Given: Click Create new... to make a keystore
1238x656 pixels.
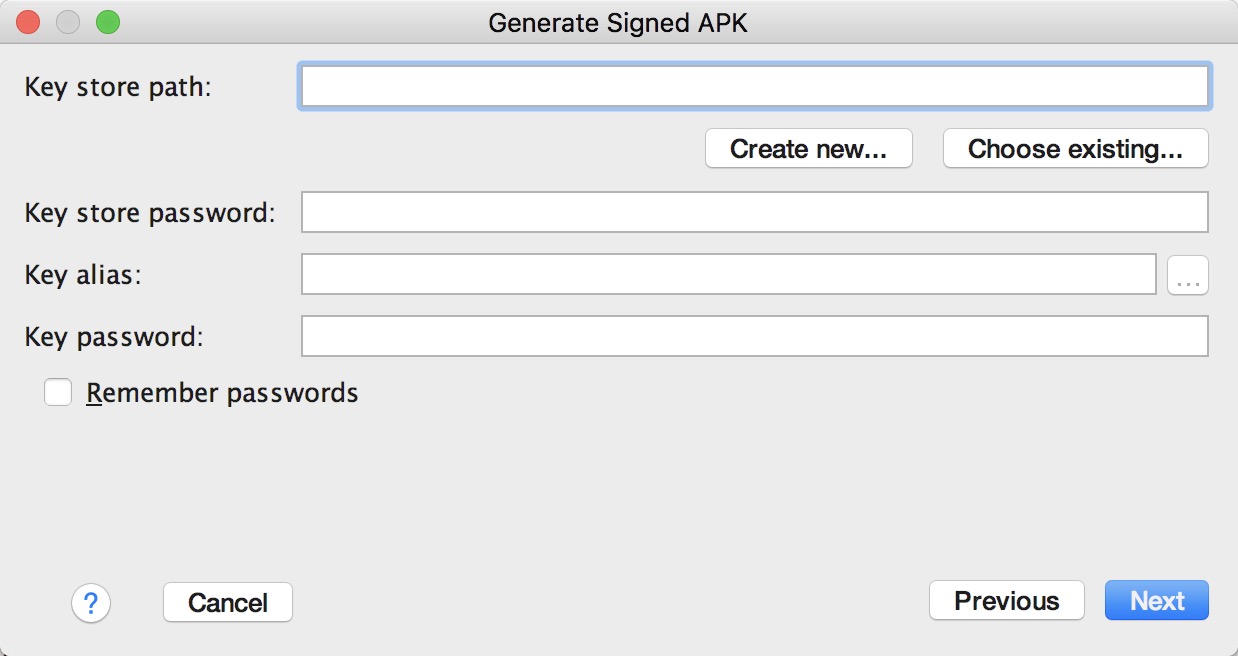Looking at the screenshot, I should tap(808, 149).
